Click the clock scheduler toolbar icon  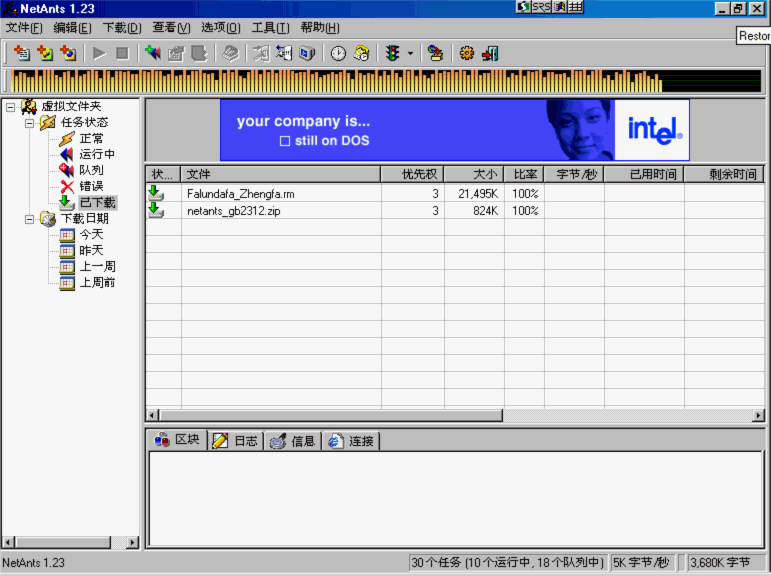tap(338, 53)
